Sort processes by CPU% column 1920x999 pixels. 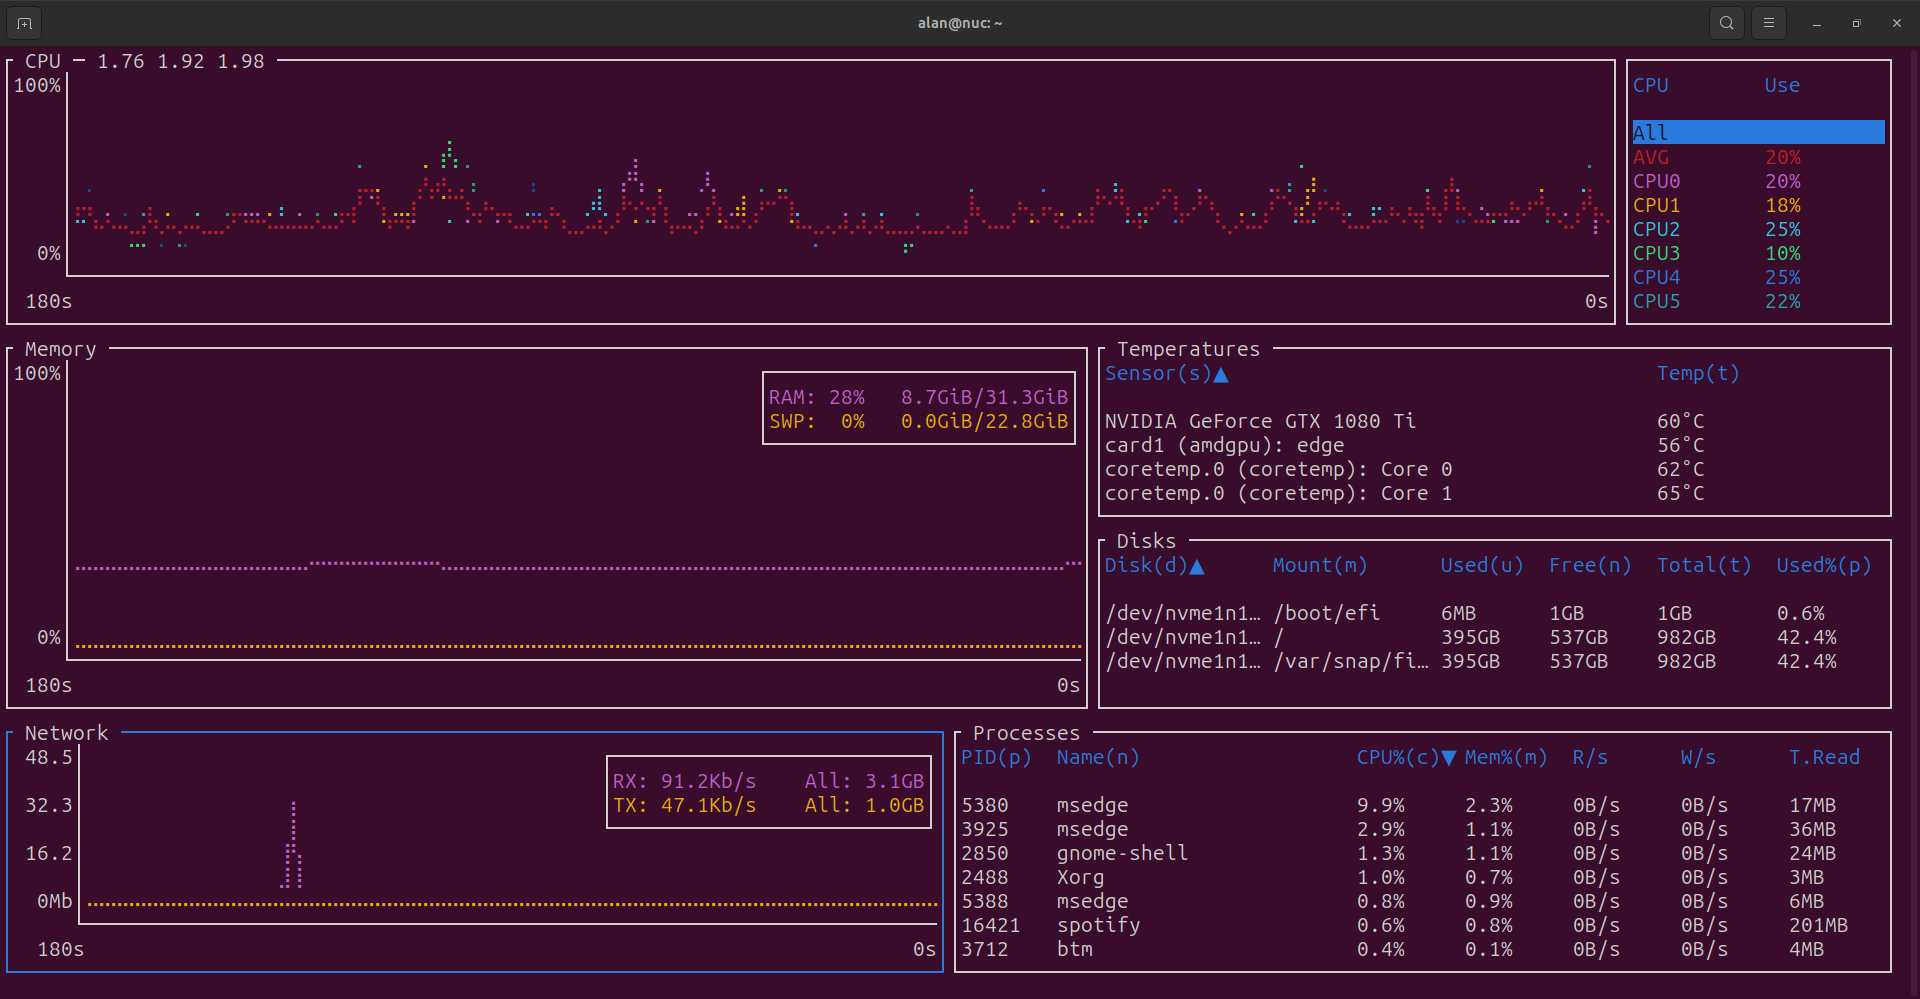[x=1404, y=757]
